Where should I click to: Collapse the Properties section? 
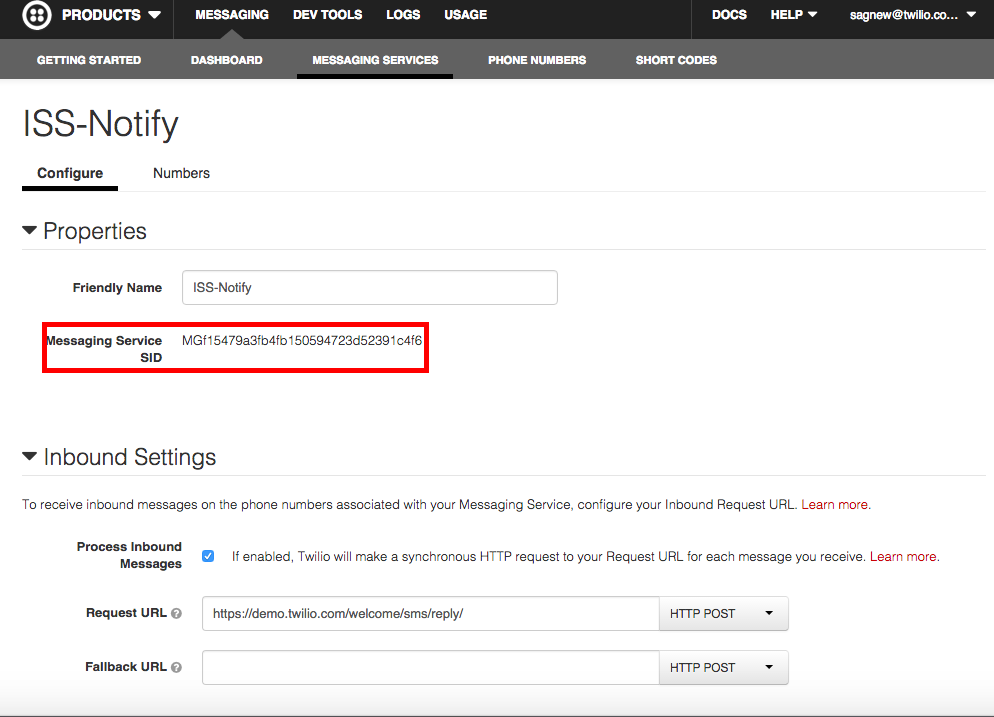(x=31, y=231)
